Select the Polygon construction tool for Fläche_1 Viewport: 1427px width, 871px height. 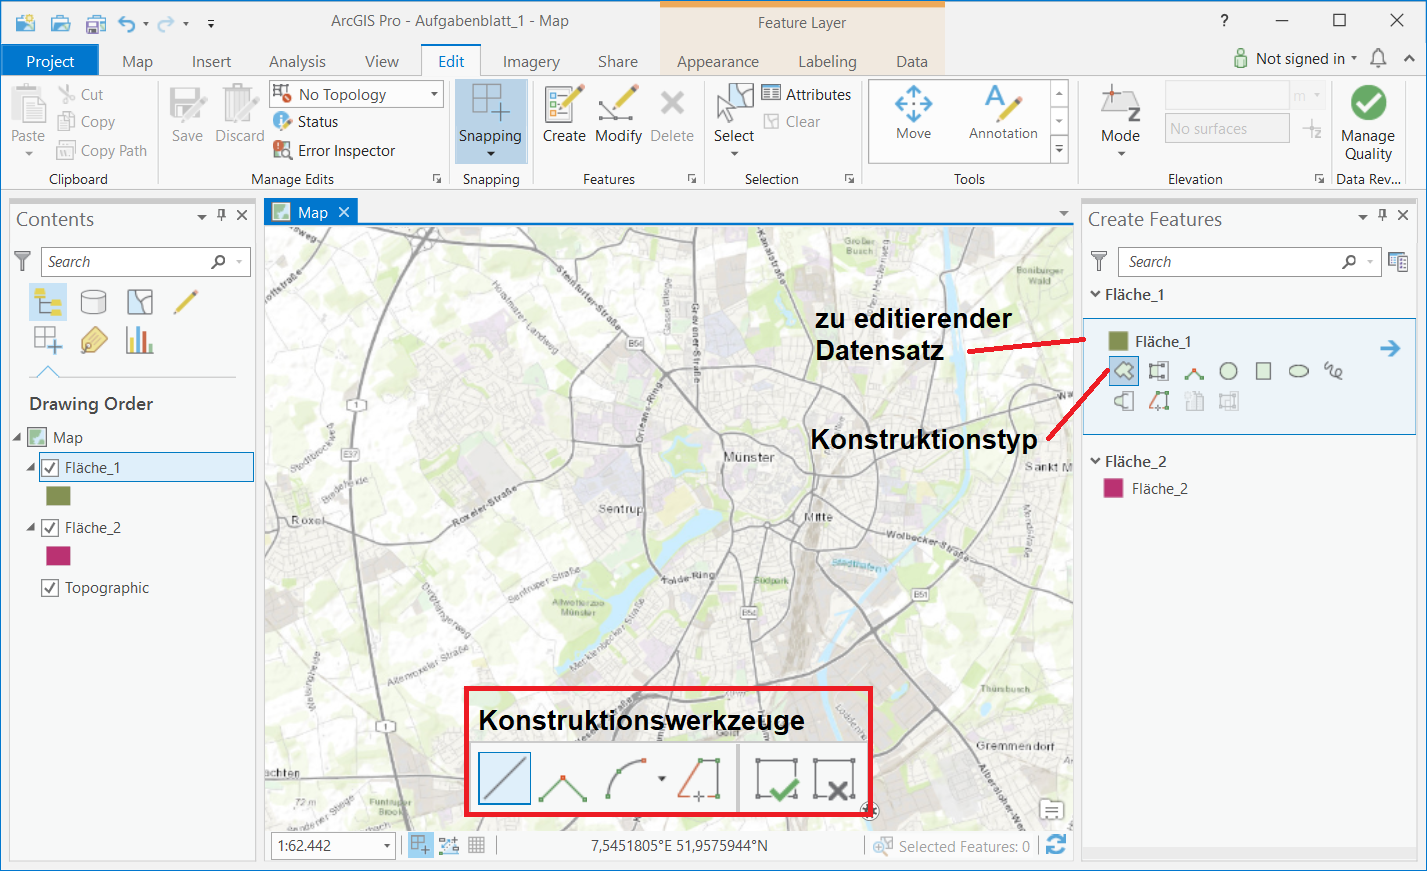(x=1124, y=371)
